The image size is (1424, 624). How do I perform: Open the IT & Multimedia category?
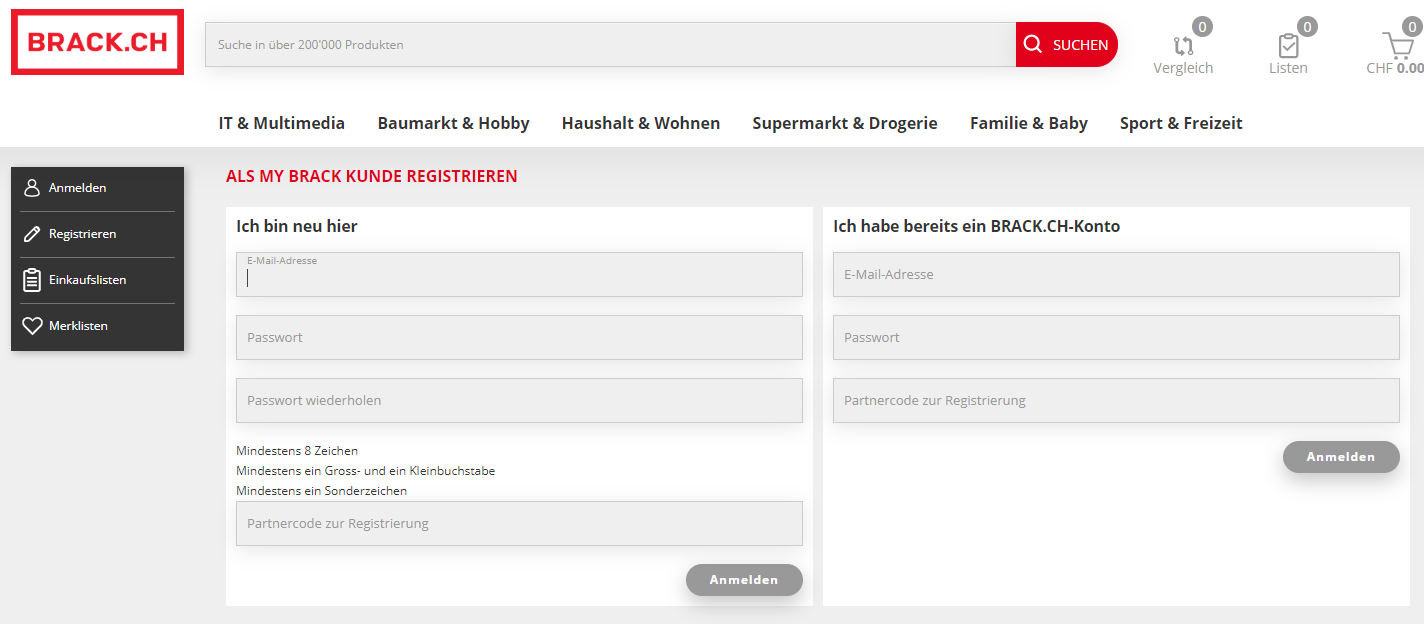coord(282,123)
